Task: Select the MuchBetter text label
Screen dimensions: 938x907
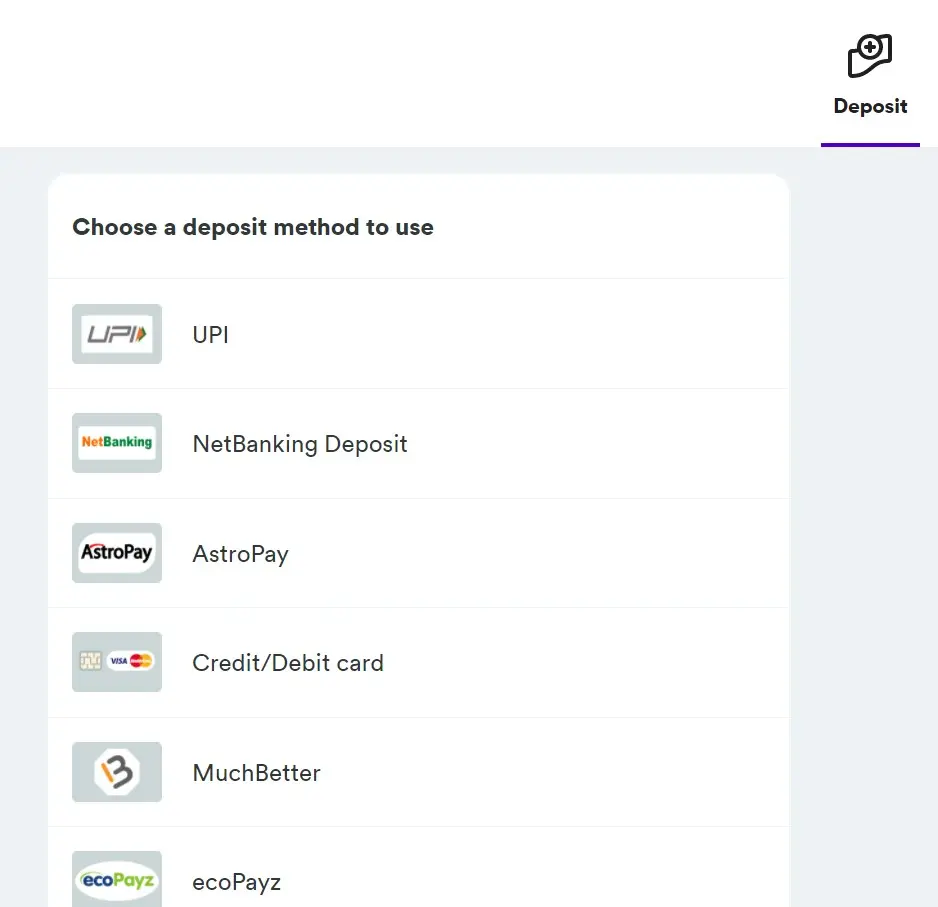Action: pyautogui.click(x=256, y=773)
